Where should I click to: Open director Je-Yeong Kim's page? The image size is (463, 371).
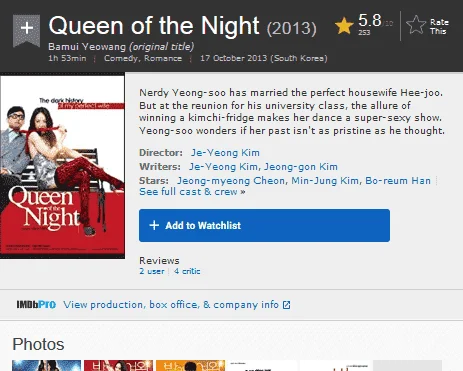pos(225,153)
